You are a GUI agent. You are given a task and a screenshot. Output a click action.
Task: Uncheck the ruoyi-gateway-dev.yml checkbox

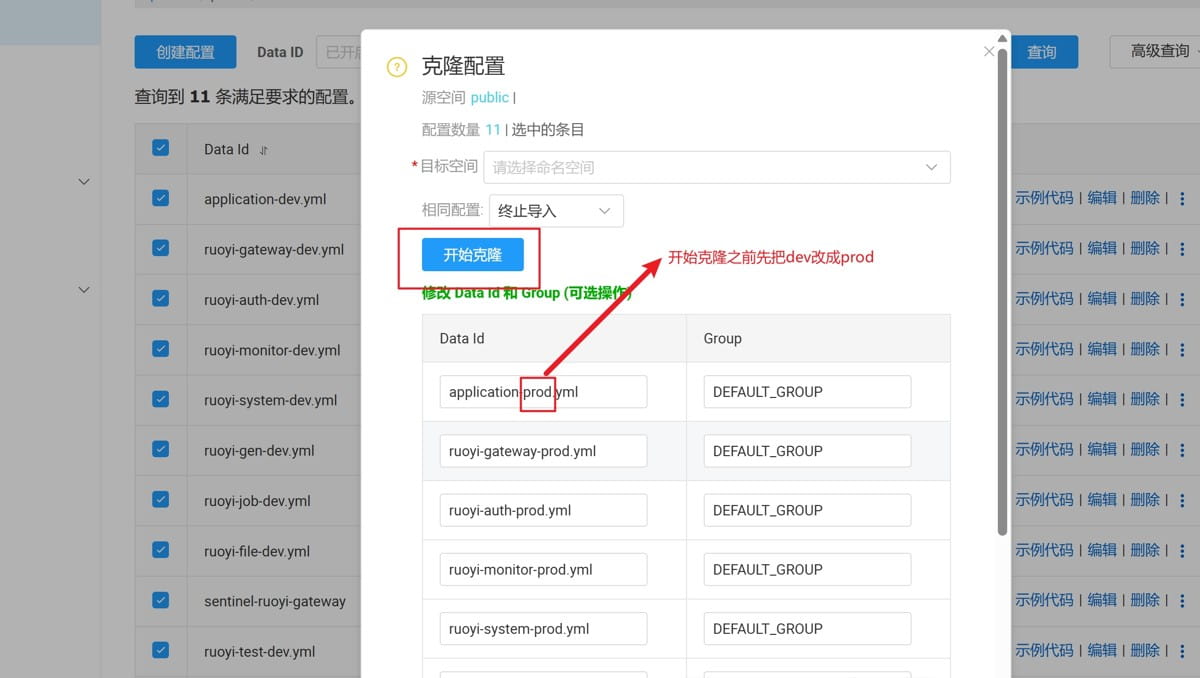160,248
